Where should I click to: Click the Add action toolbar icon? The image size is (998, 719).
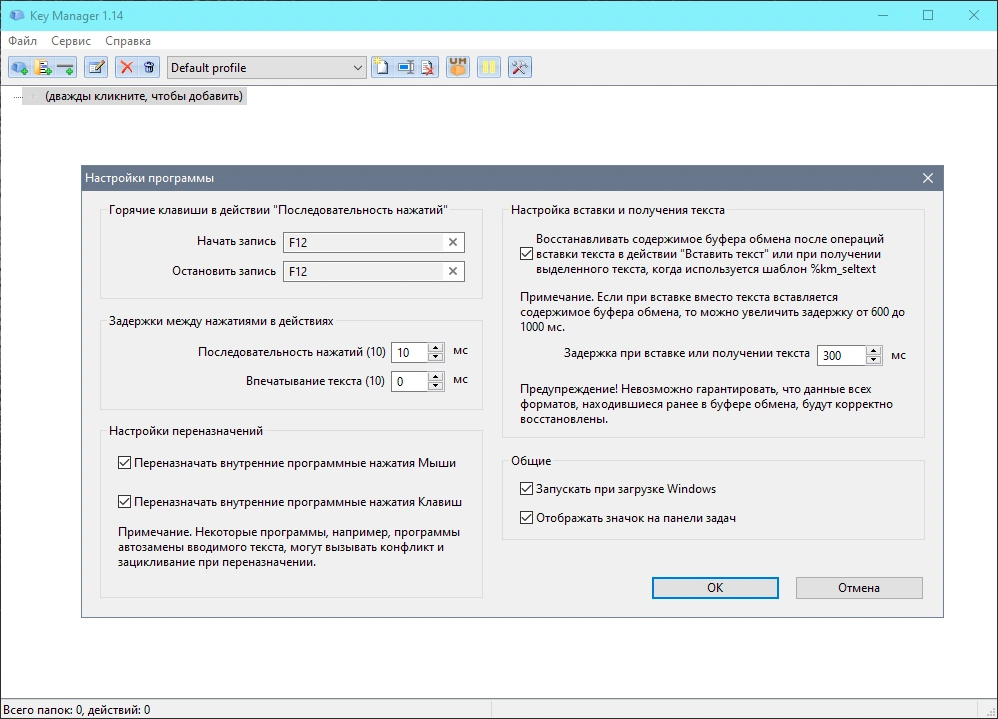pos(20,67)
